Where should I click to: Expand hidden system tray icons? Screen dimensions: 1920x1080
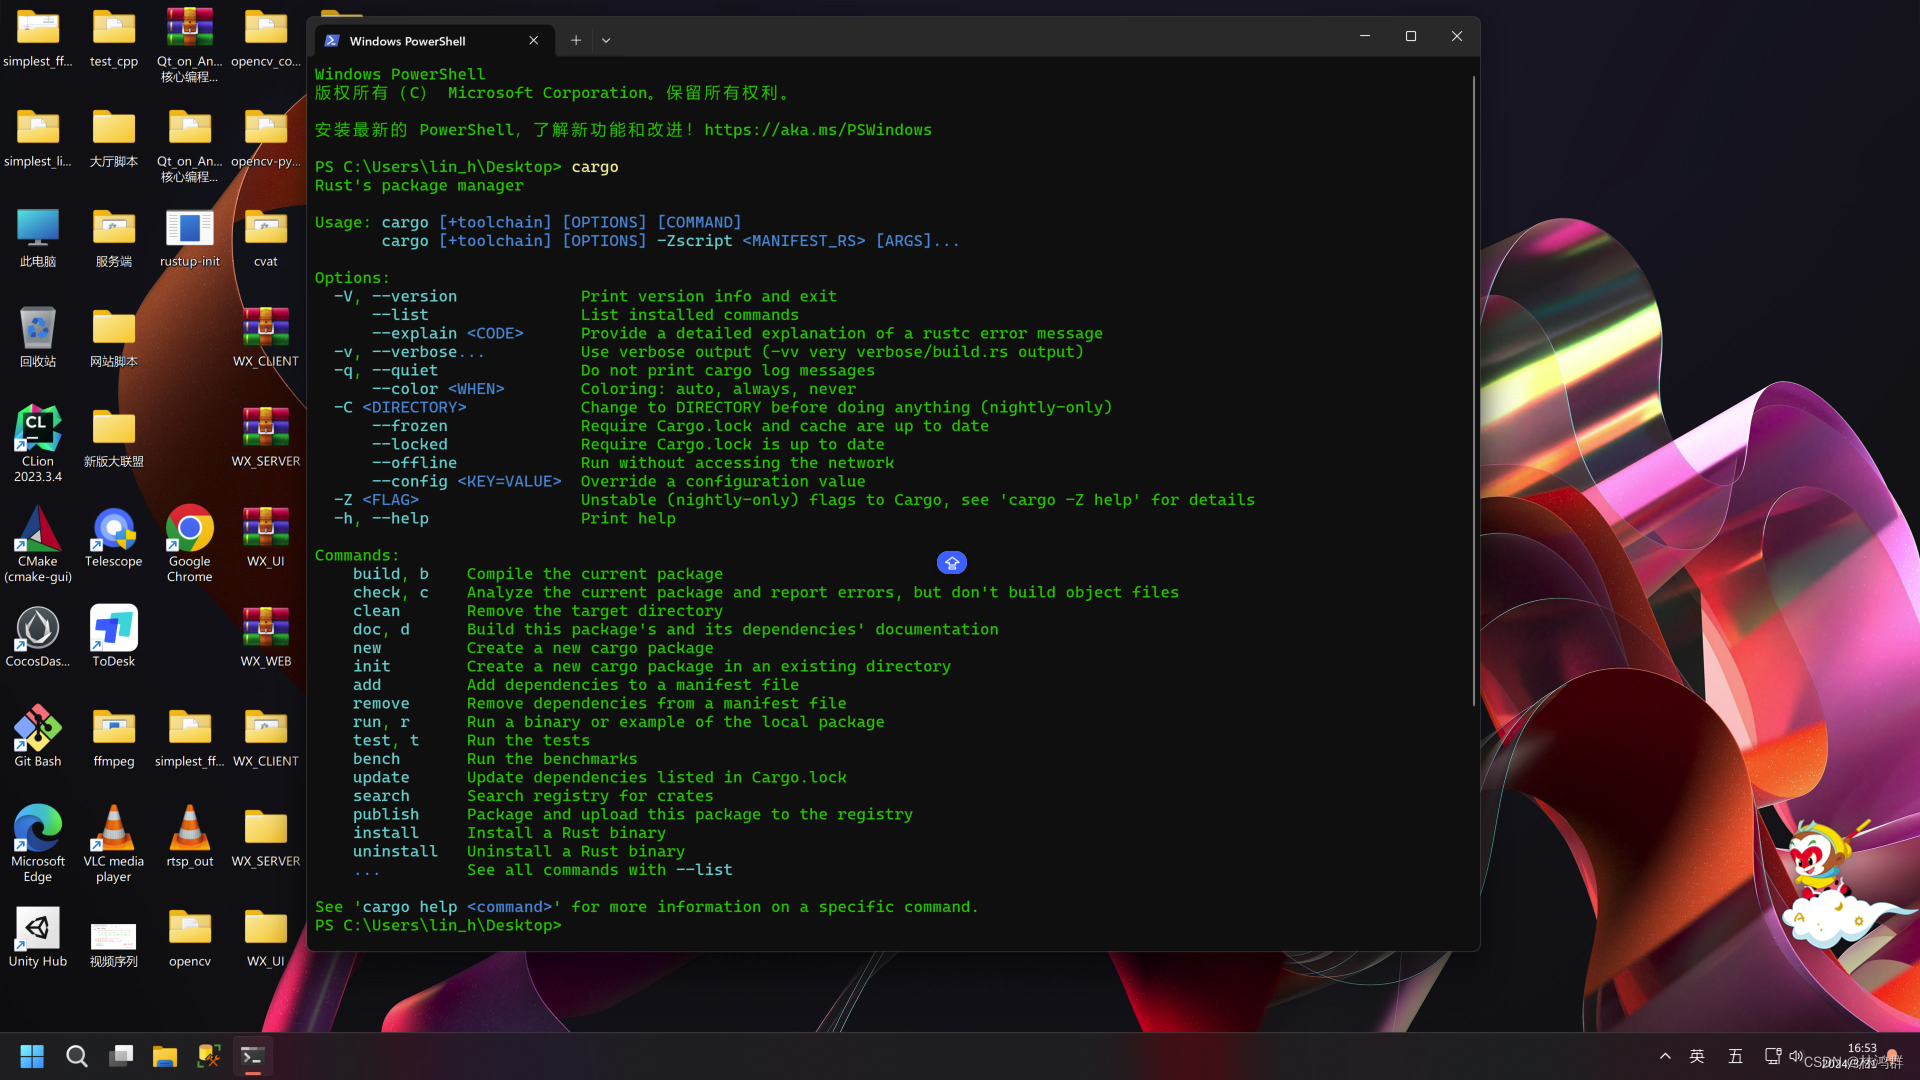coord(1665,1055)
